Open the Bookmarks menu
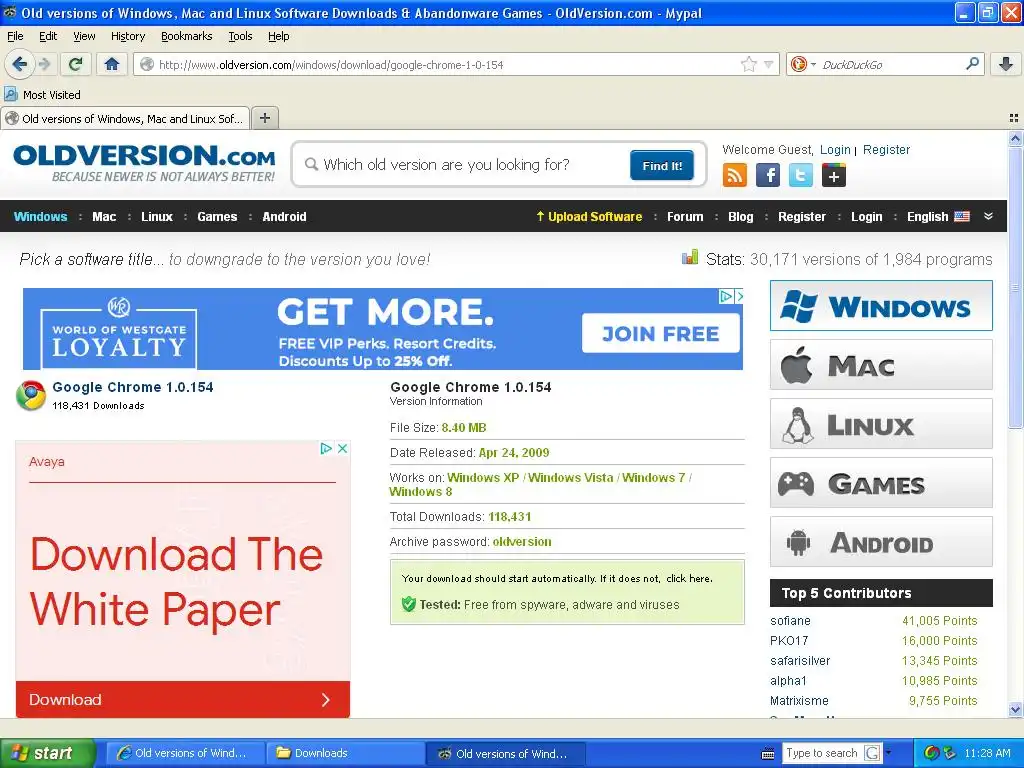The height and width of the screenshot is (768, 1024). 186,36
